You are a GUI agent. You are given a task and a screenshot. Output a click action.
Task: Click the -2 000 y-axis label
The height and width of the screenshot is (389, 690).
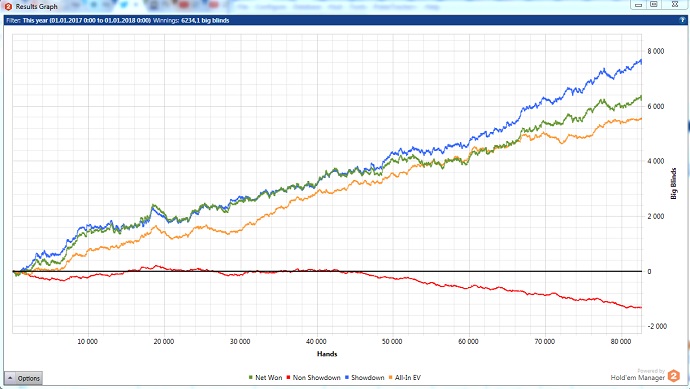657,326
